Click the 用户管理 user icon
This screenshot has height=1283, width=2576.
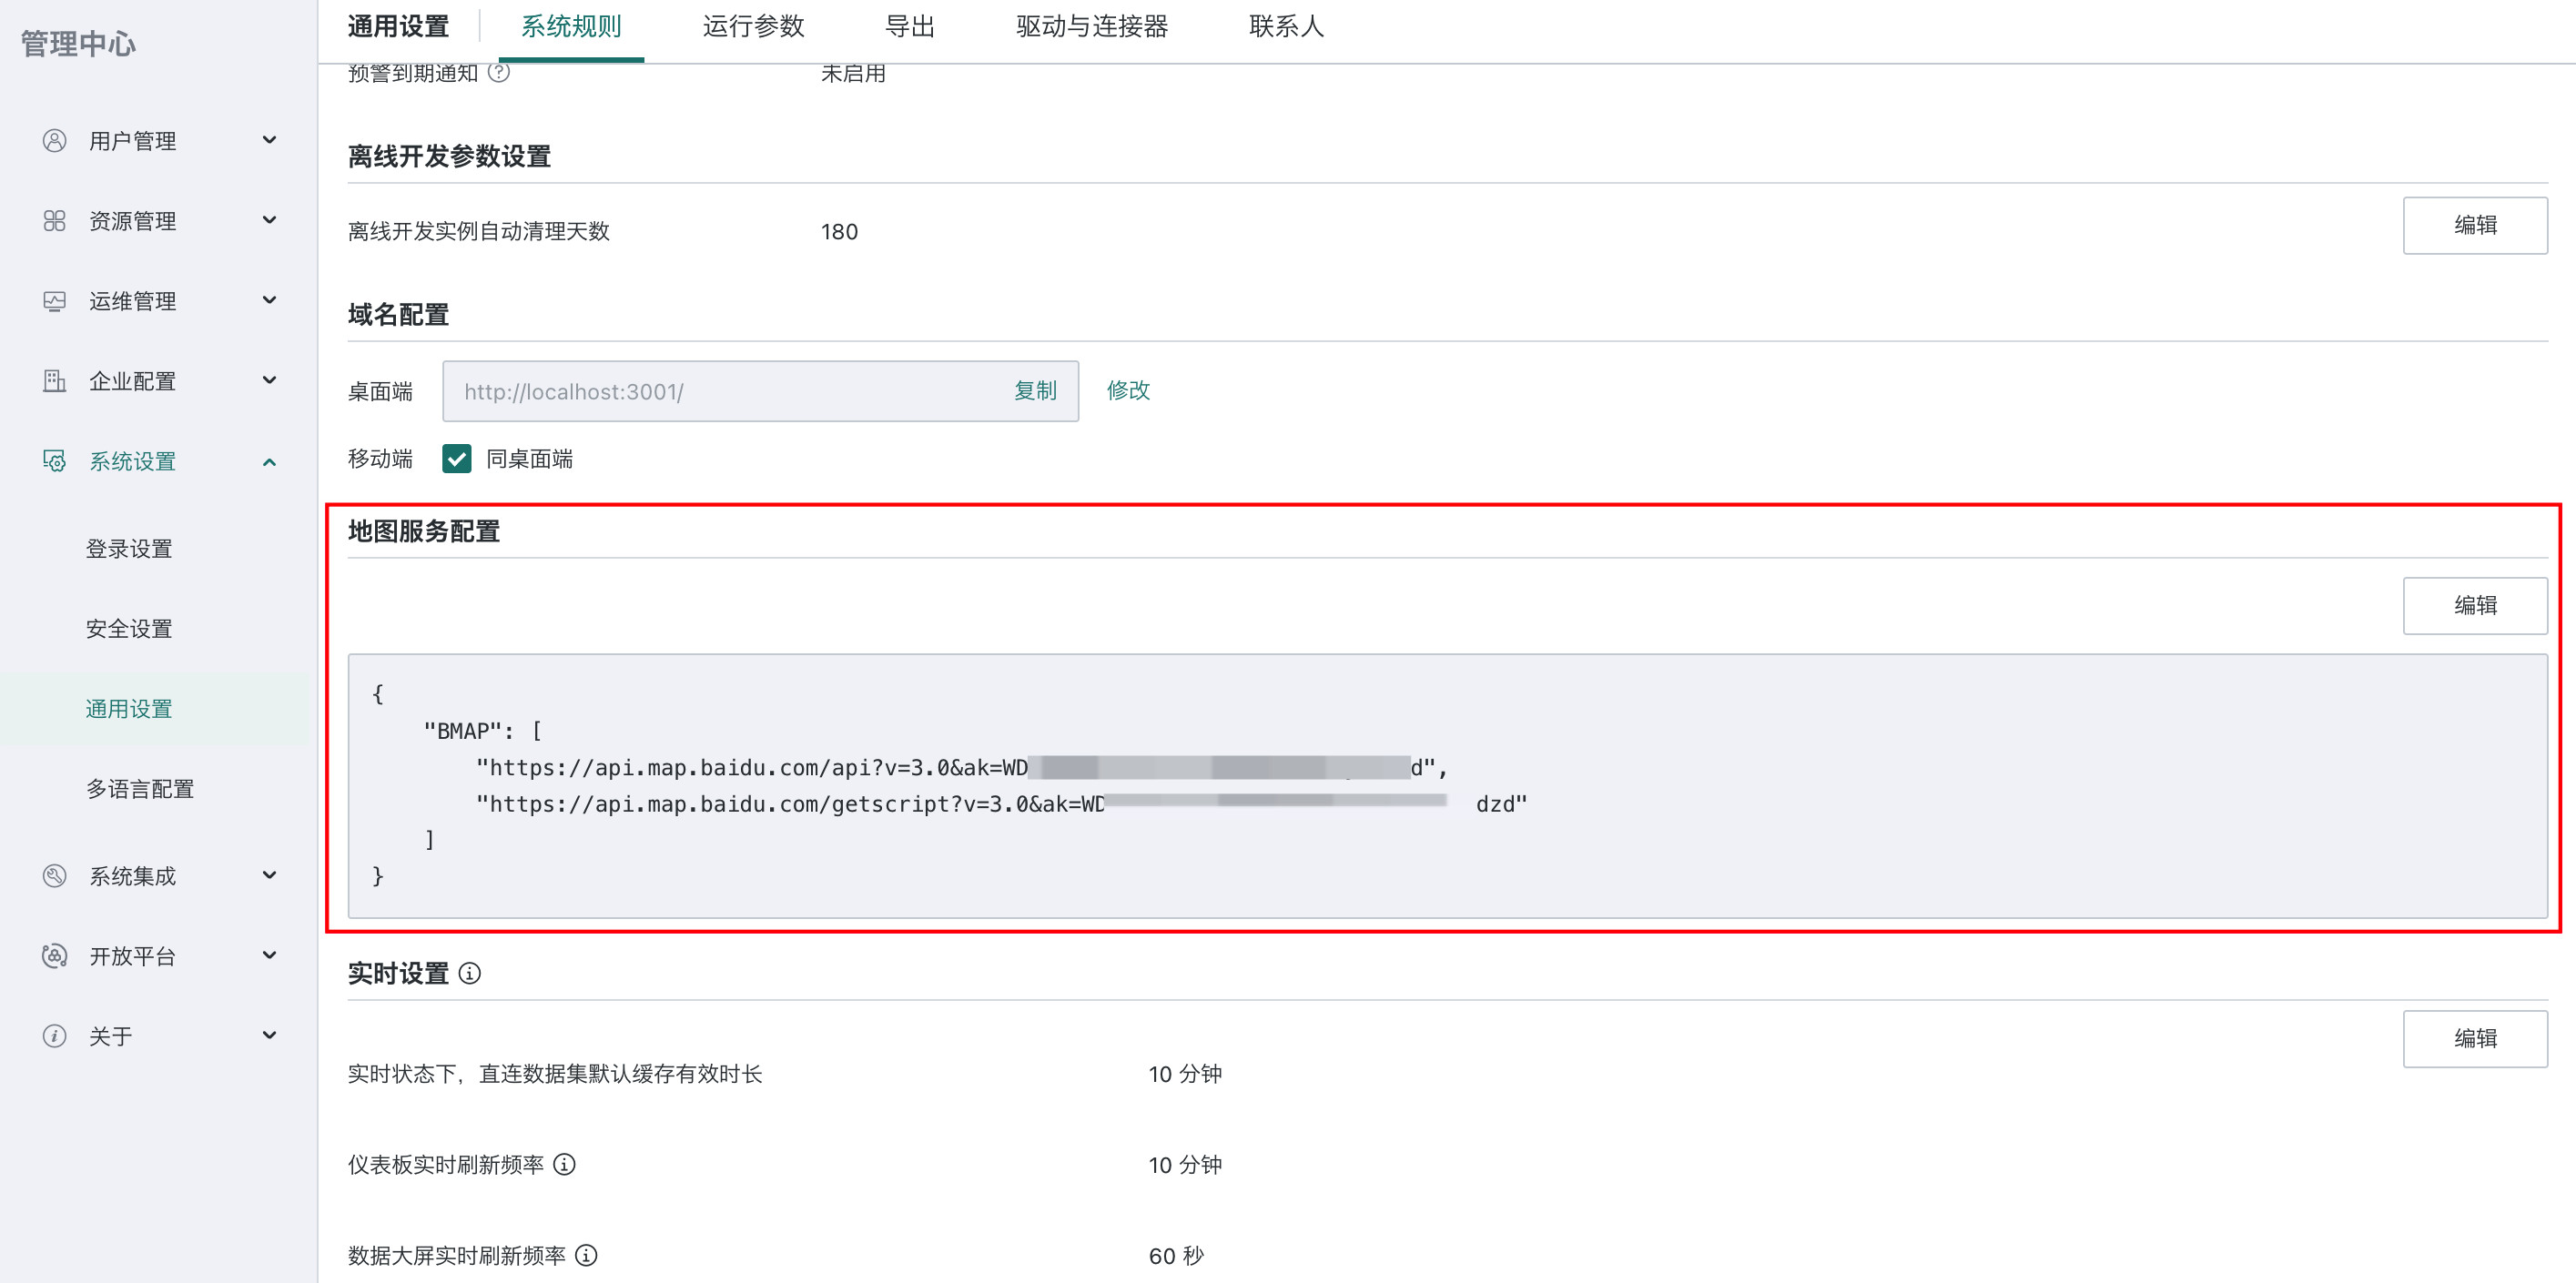54,141
